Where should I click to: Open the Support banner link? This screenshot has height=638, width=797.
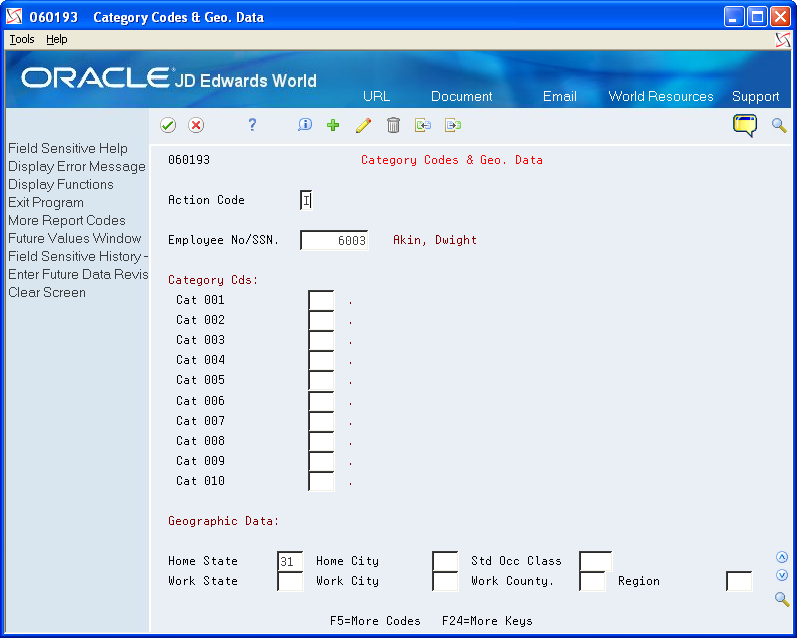click(755, 96)
